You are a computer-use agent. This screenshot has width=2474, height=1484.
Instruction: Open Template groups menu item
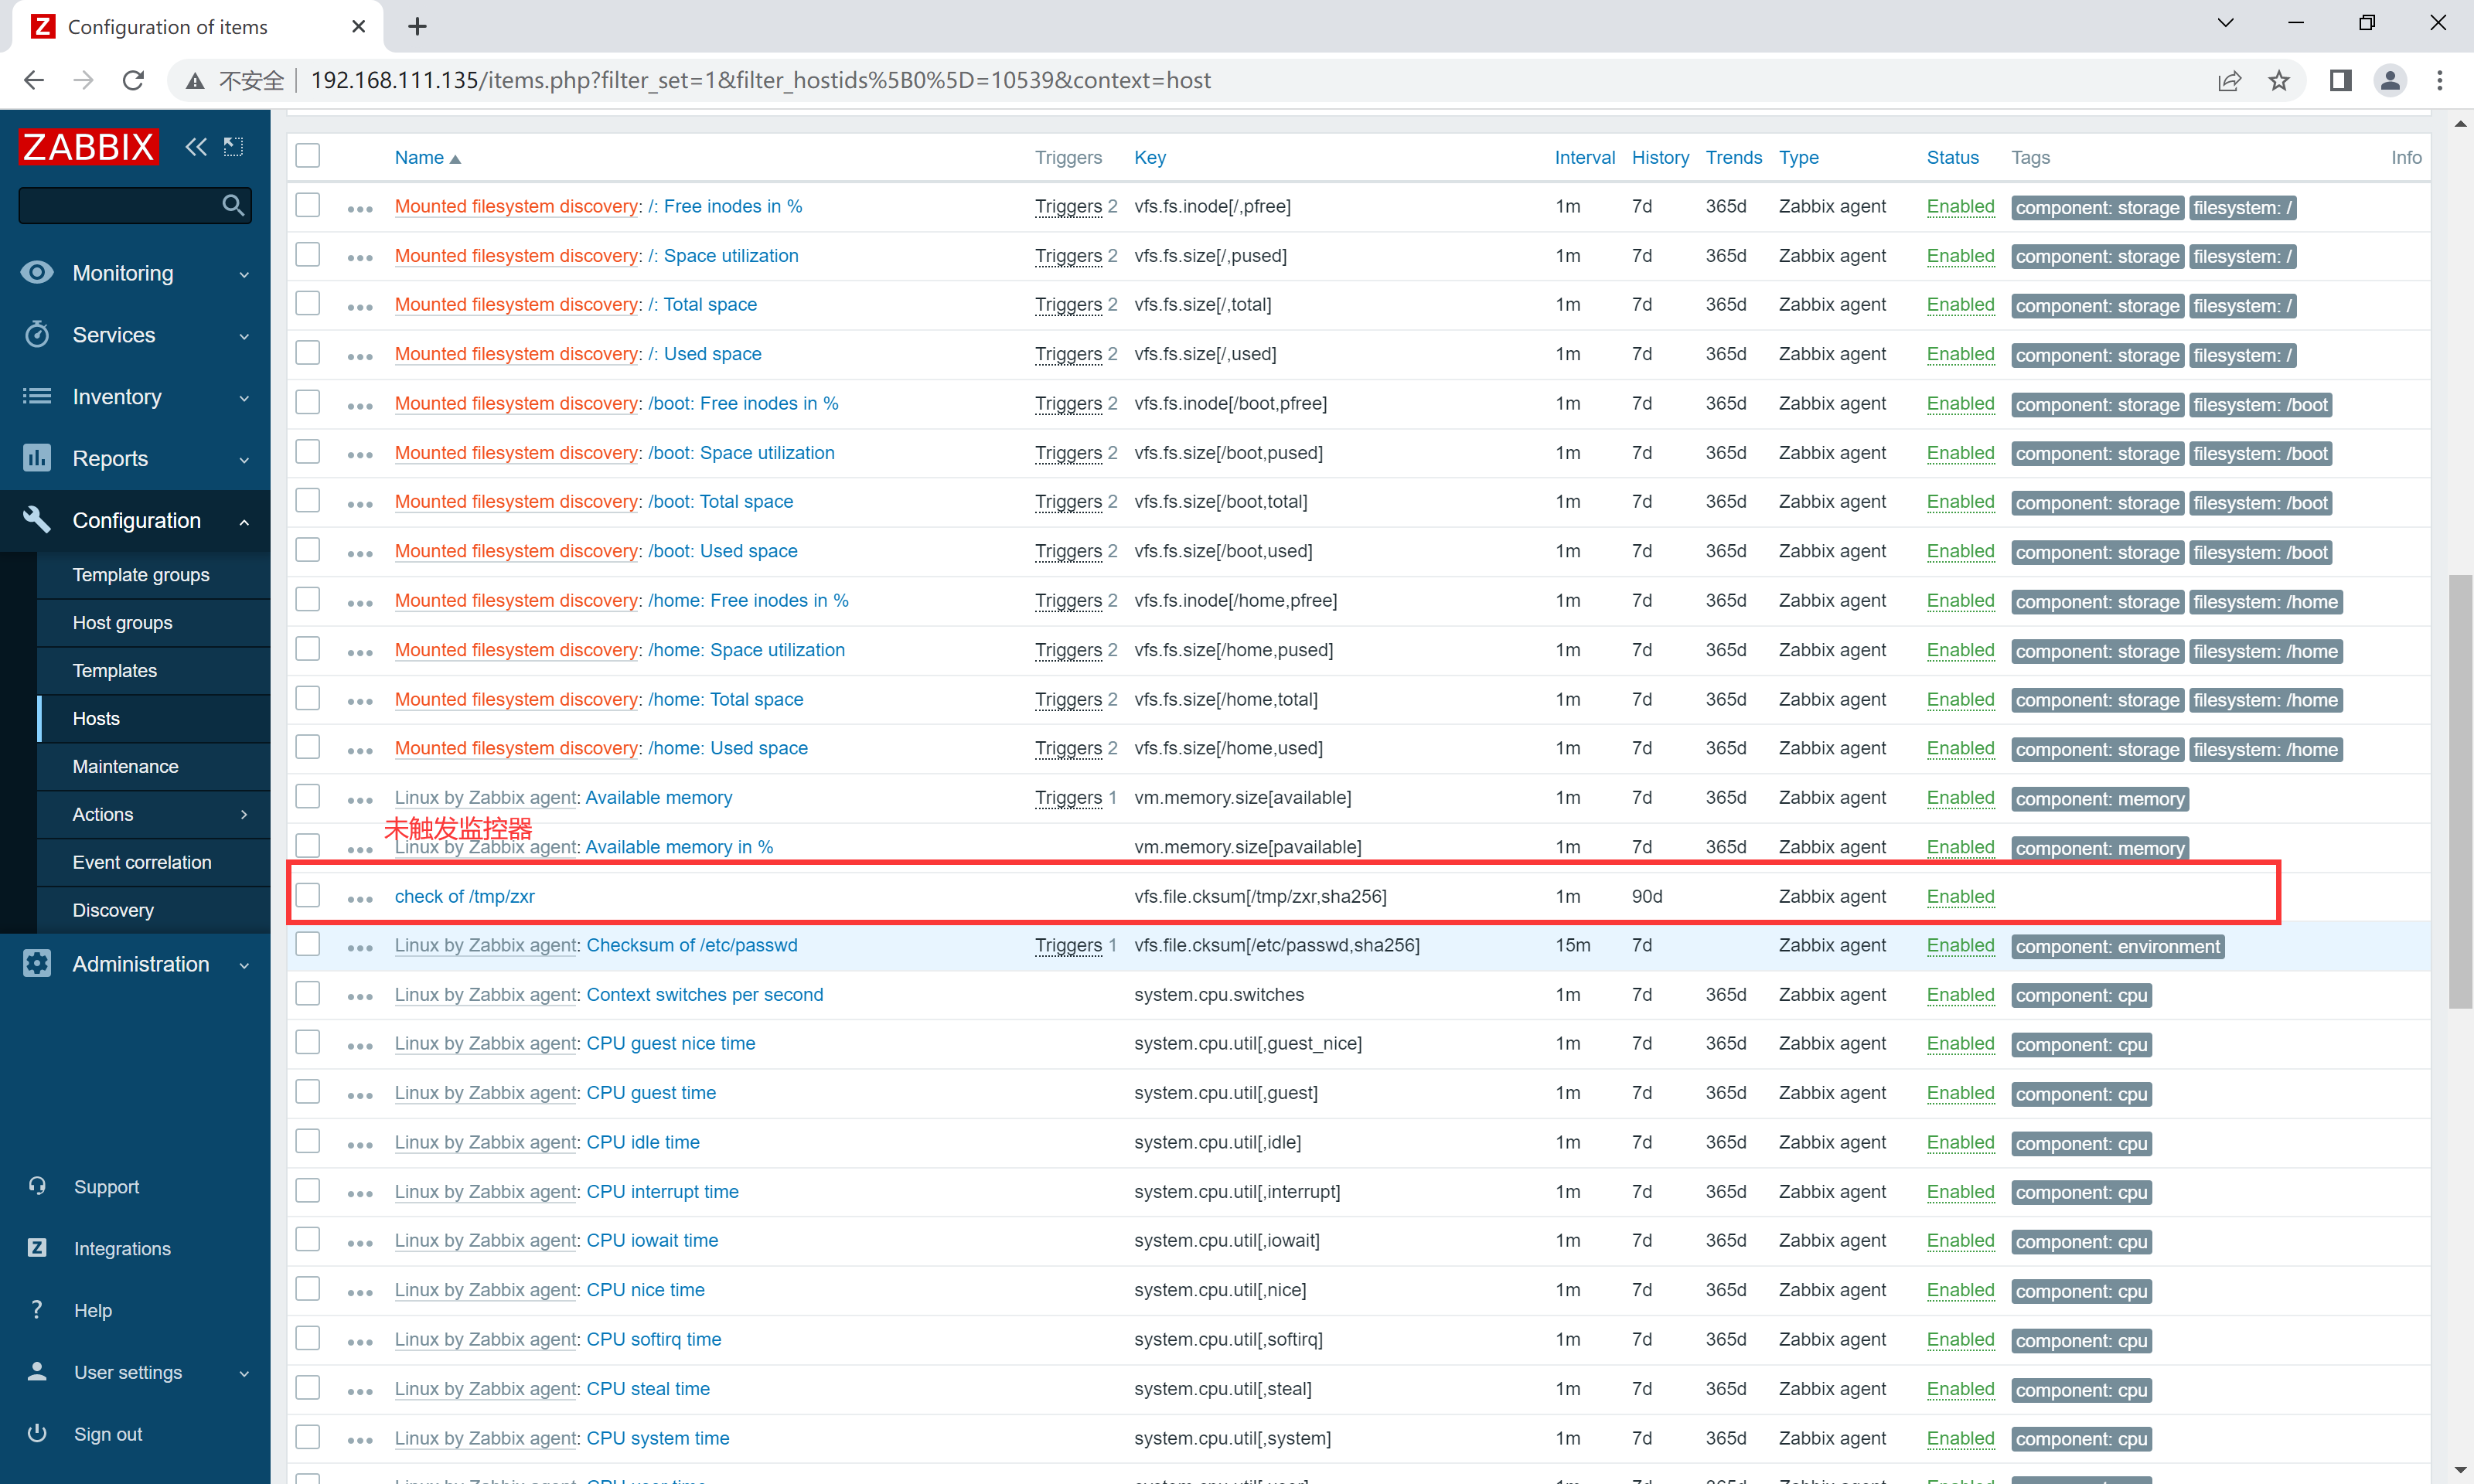pos(141,575)
